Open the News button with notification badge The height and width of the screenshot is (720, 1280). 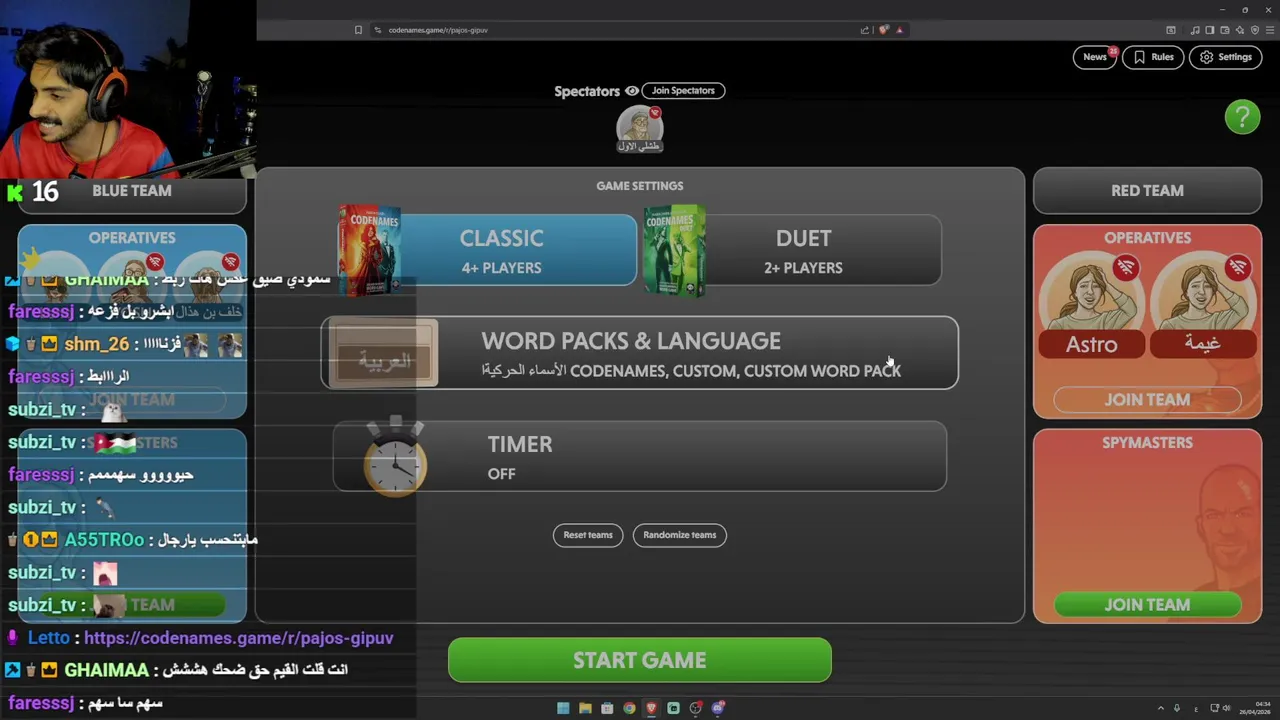[x=1095, y=57]
